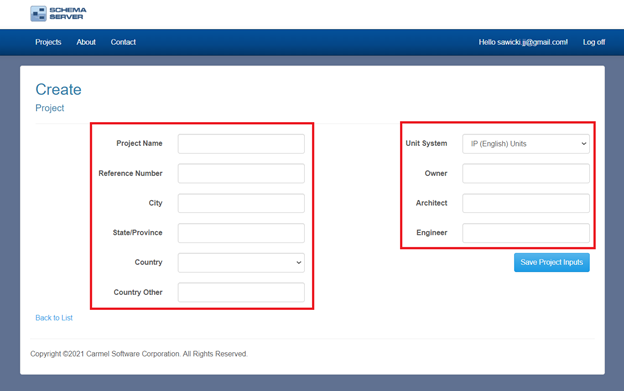
Task: Focus the Project Name input field
Action: (241, 144)
